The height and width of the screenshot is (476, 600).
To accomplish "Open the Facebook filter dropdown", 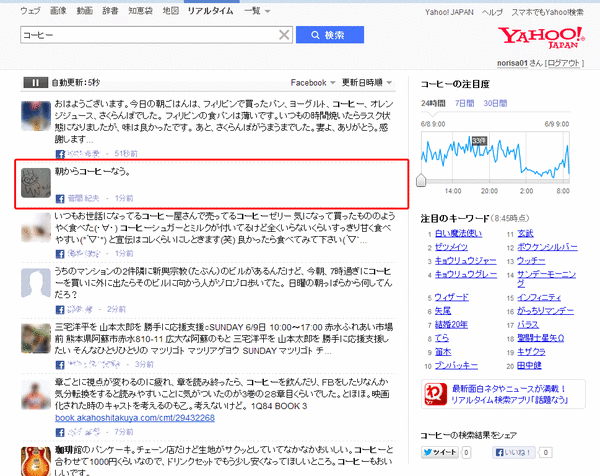I will [313, 83].
